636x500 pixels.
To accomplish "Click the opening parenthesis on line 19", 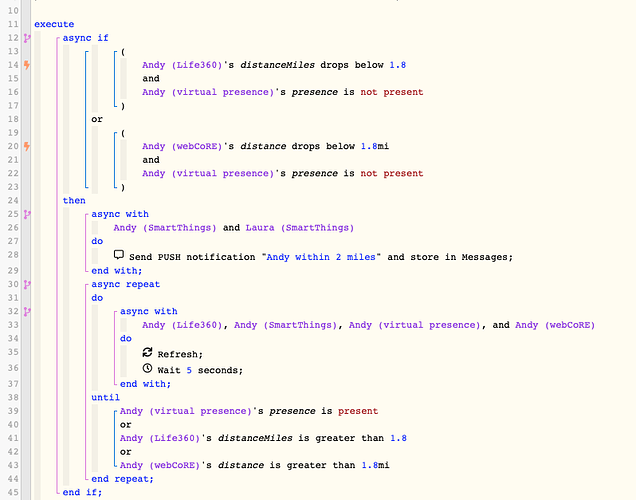I will [123, 133].
